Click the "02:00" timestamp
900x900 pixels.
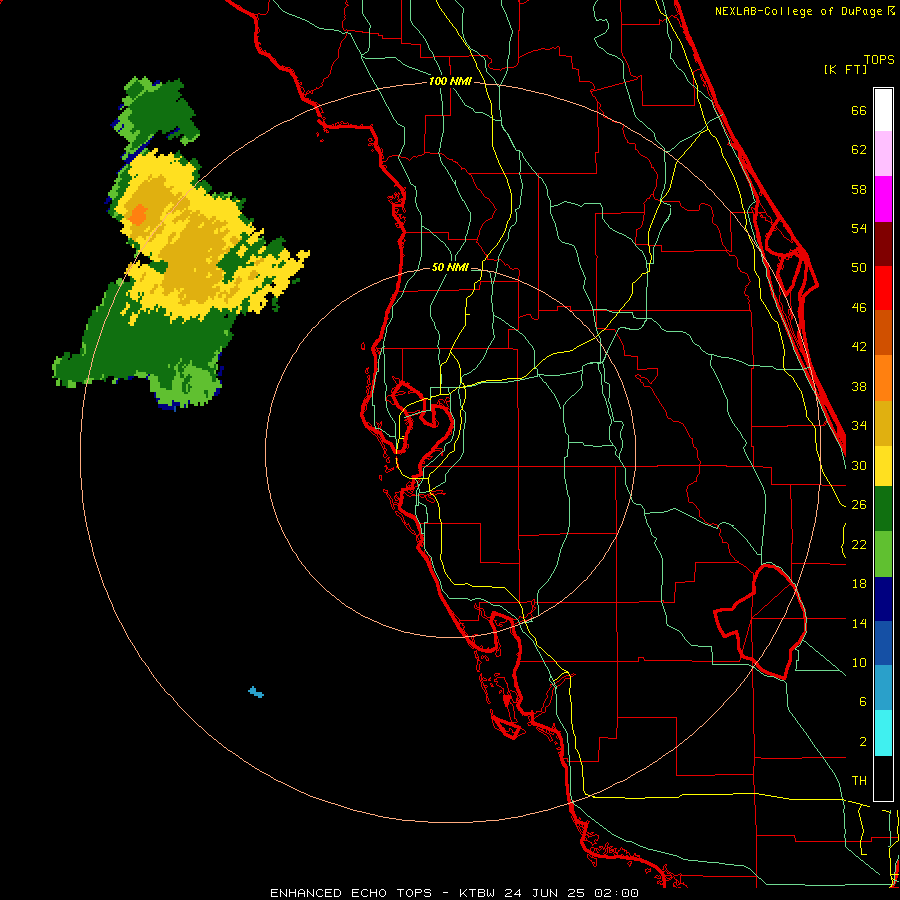pos(616,893)
